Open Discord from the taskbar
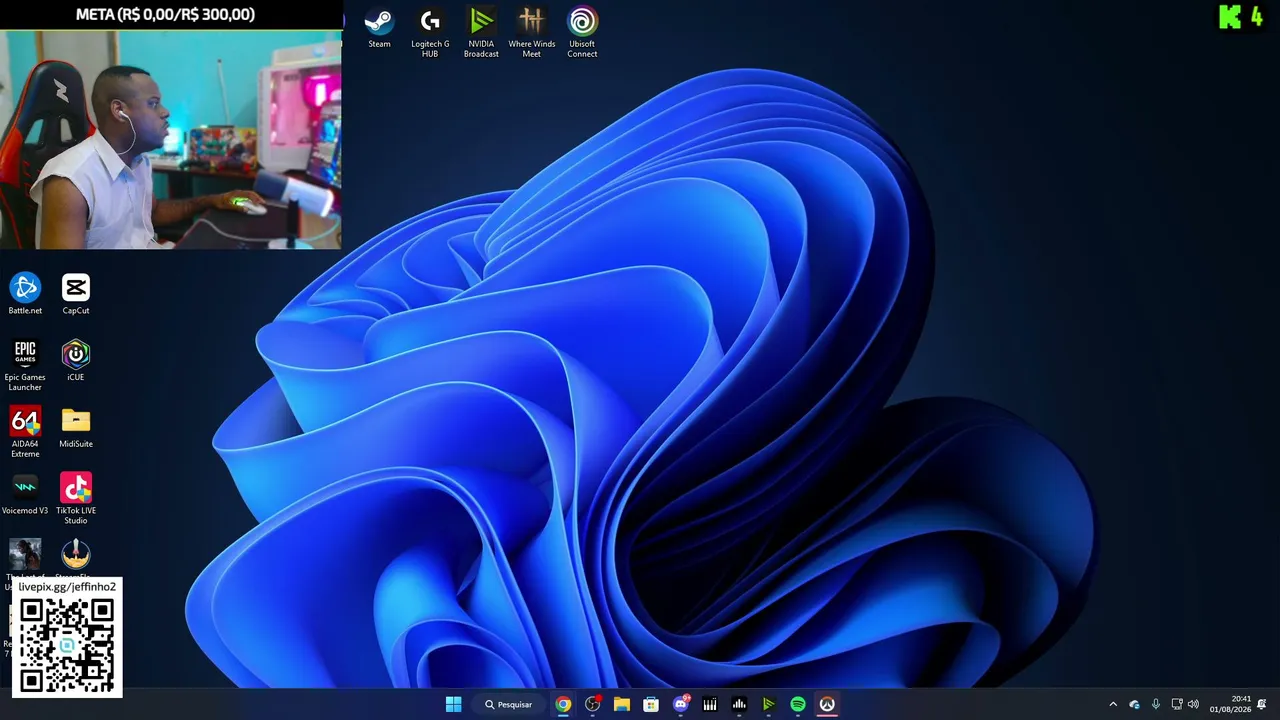Image resolution: width=1280 pixels, height=720 pixels. coord(681,704)
